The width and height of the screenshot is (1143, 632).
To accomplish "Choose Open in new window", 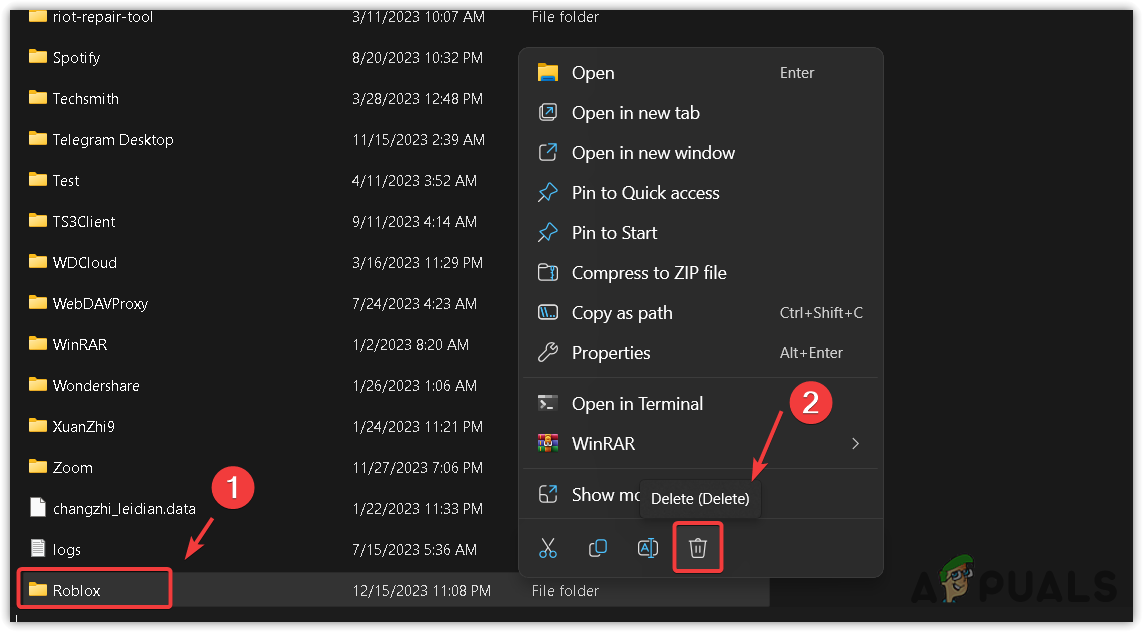I will point(653,153).
